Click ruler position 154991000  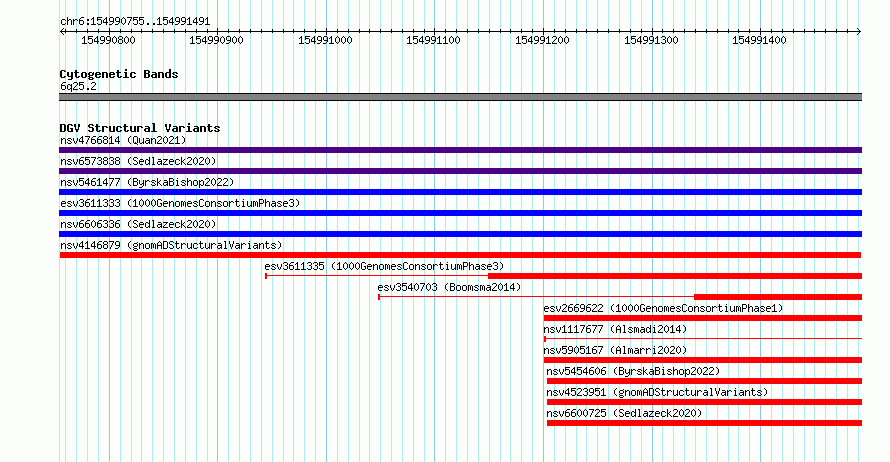pos(325,40)
